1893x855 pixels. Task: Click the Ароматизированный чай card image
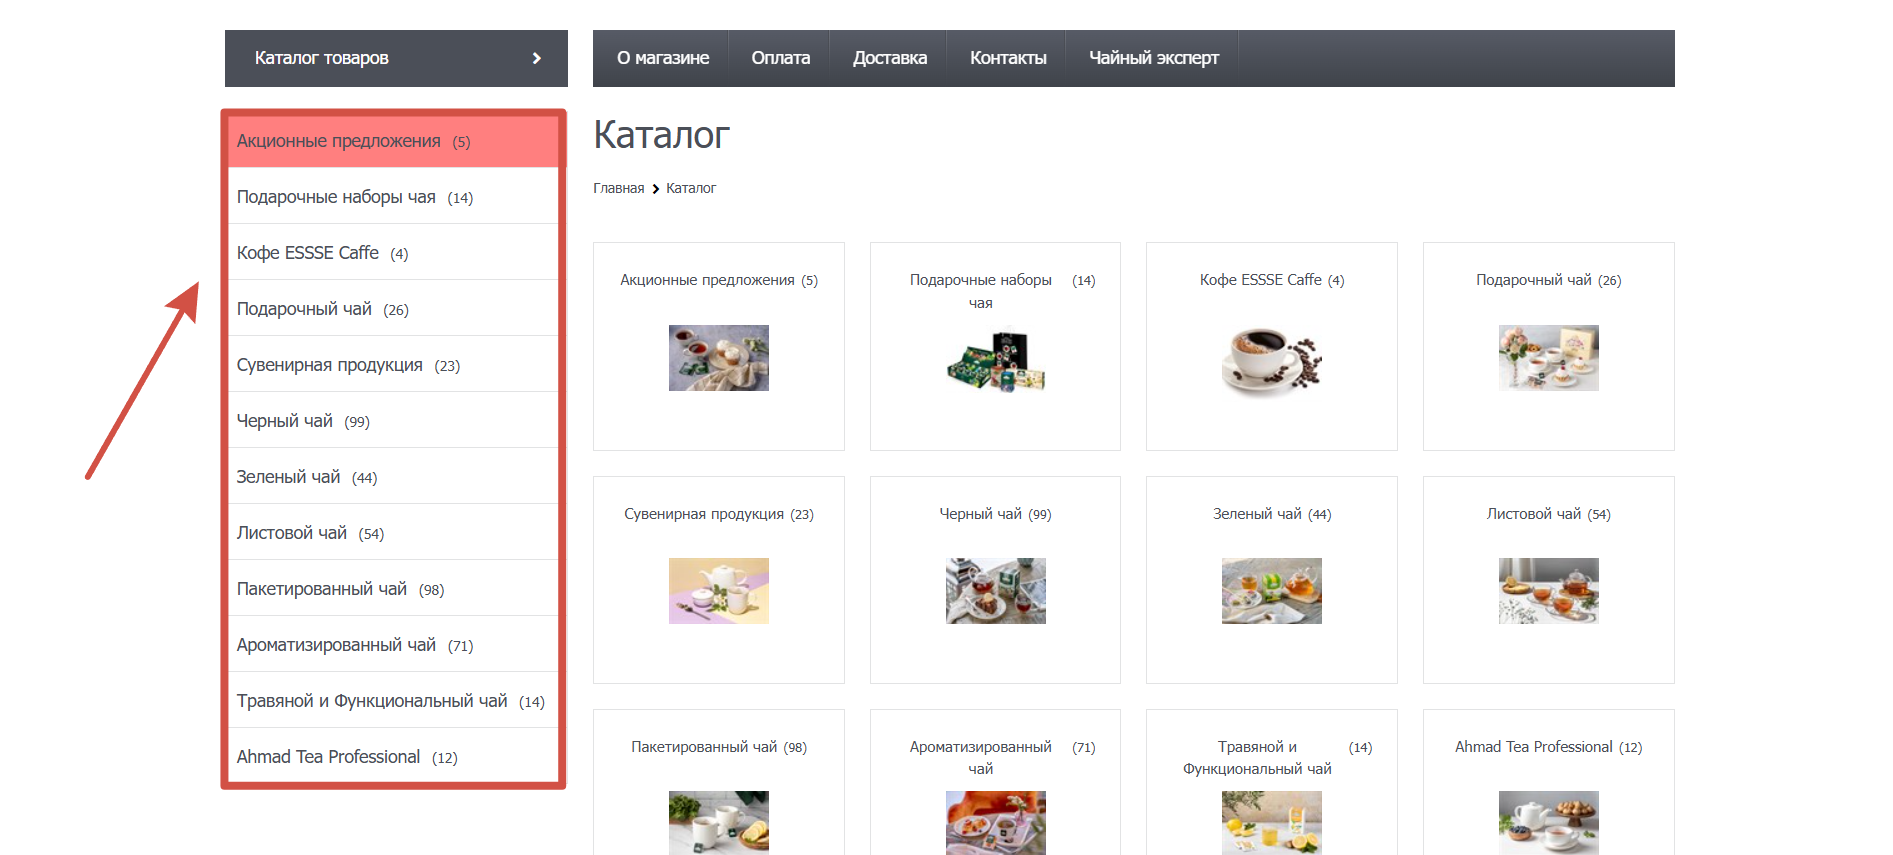pyautogui.click(x=996, y=822)
